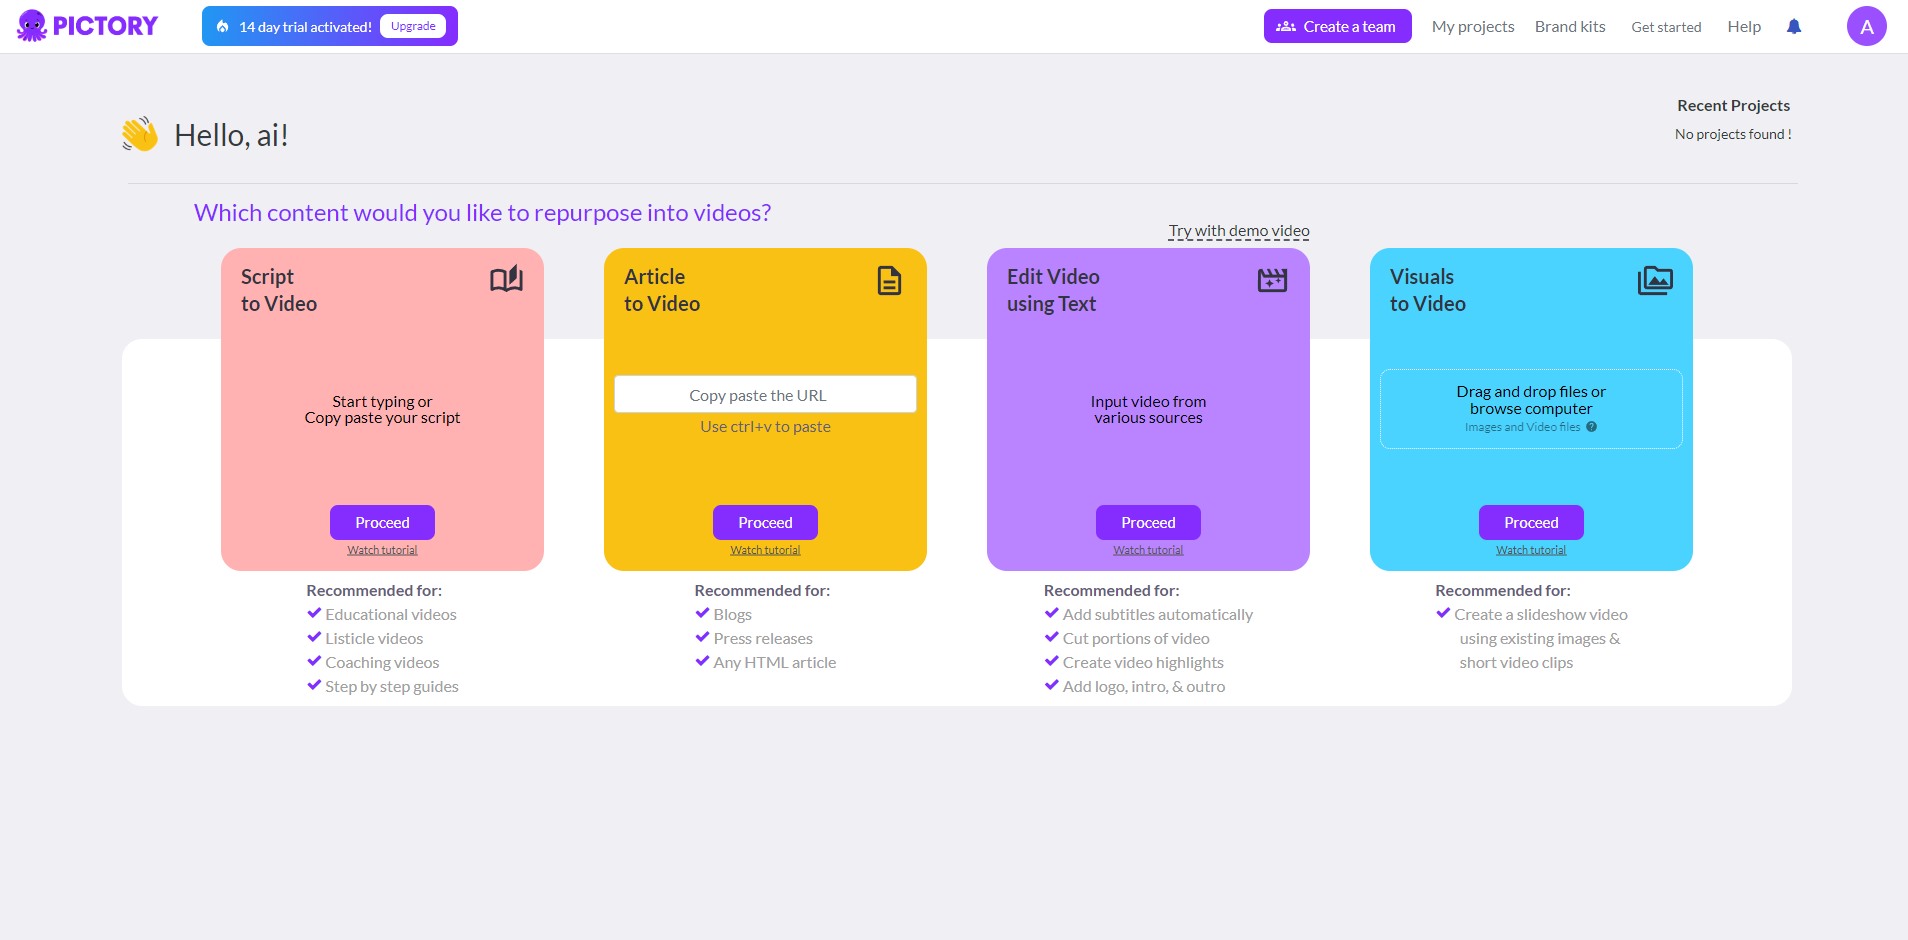Click 'Add subtitles automatically' item

pyautogui.click(x=1158, y=615)
